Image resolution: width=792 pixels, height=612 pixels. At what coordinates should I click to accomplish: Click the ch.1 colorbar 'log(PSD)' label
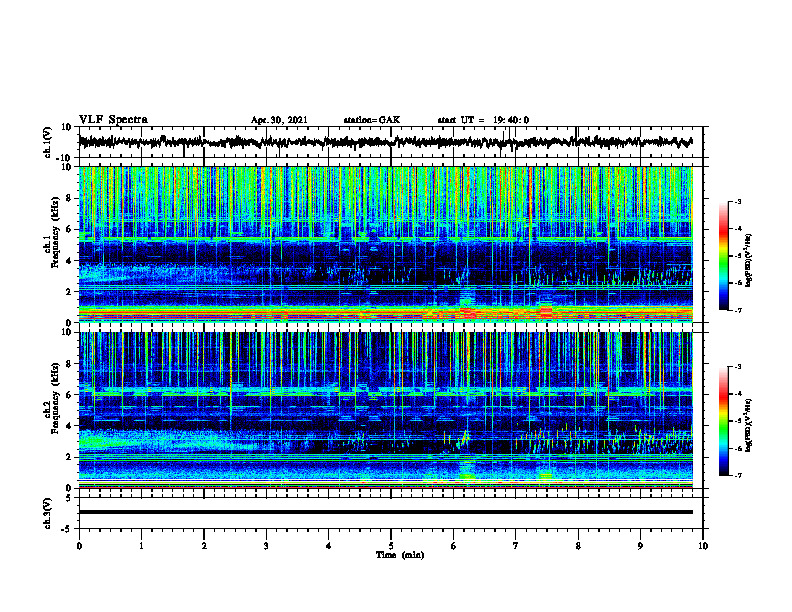coord(749,260)
